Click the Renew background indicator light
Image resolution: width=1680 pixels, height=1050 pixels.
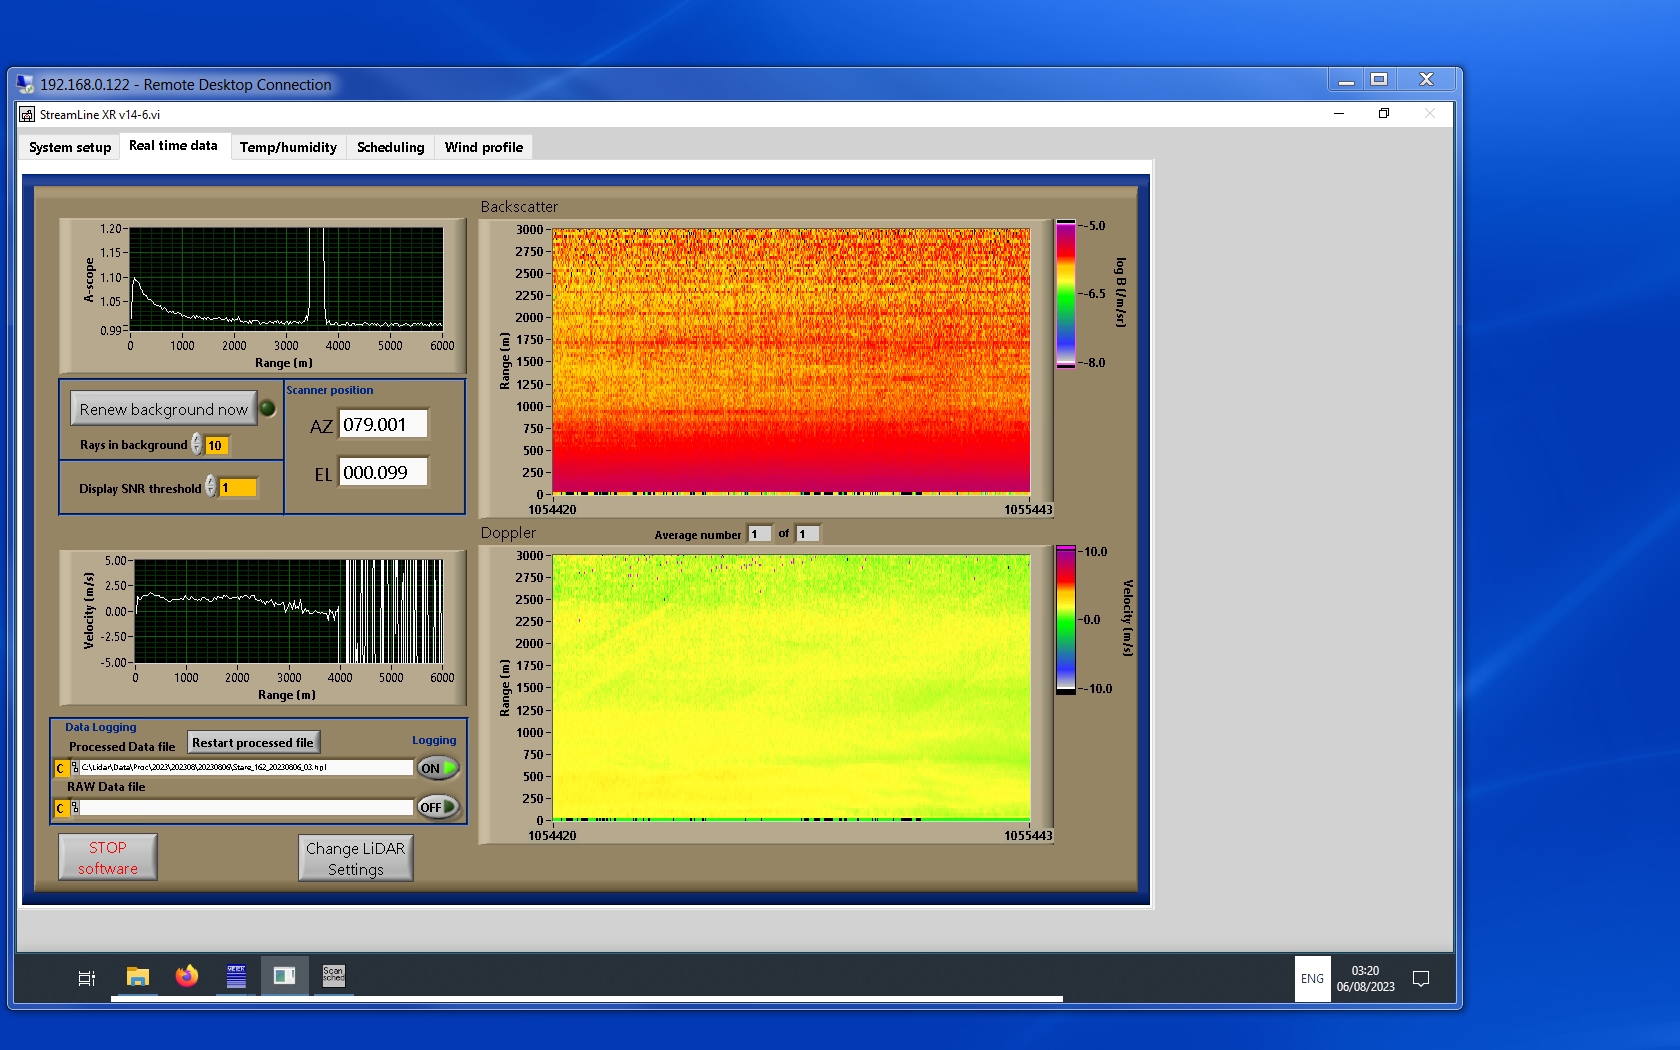268,408
